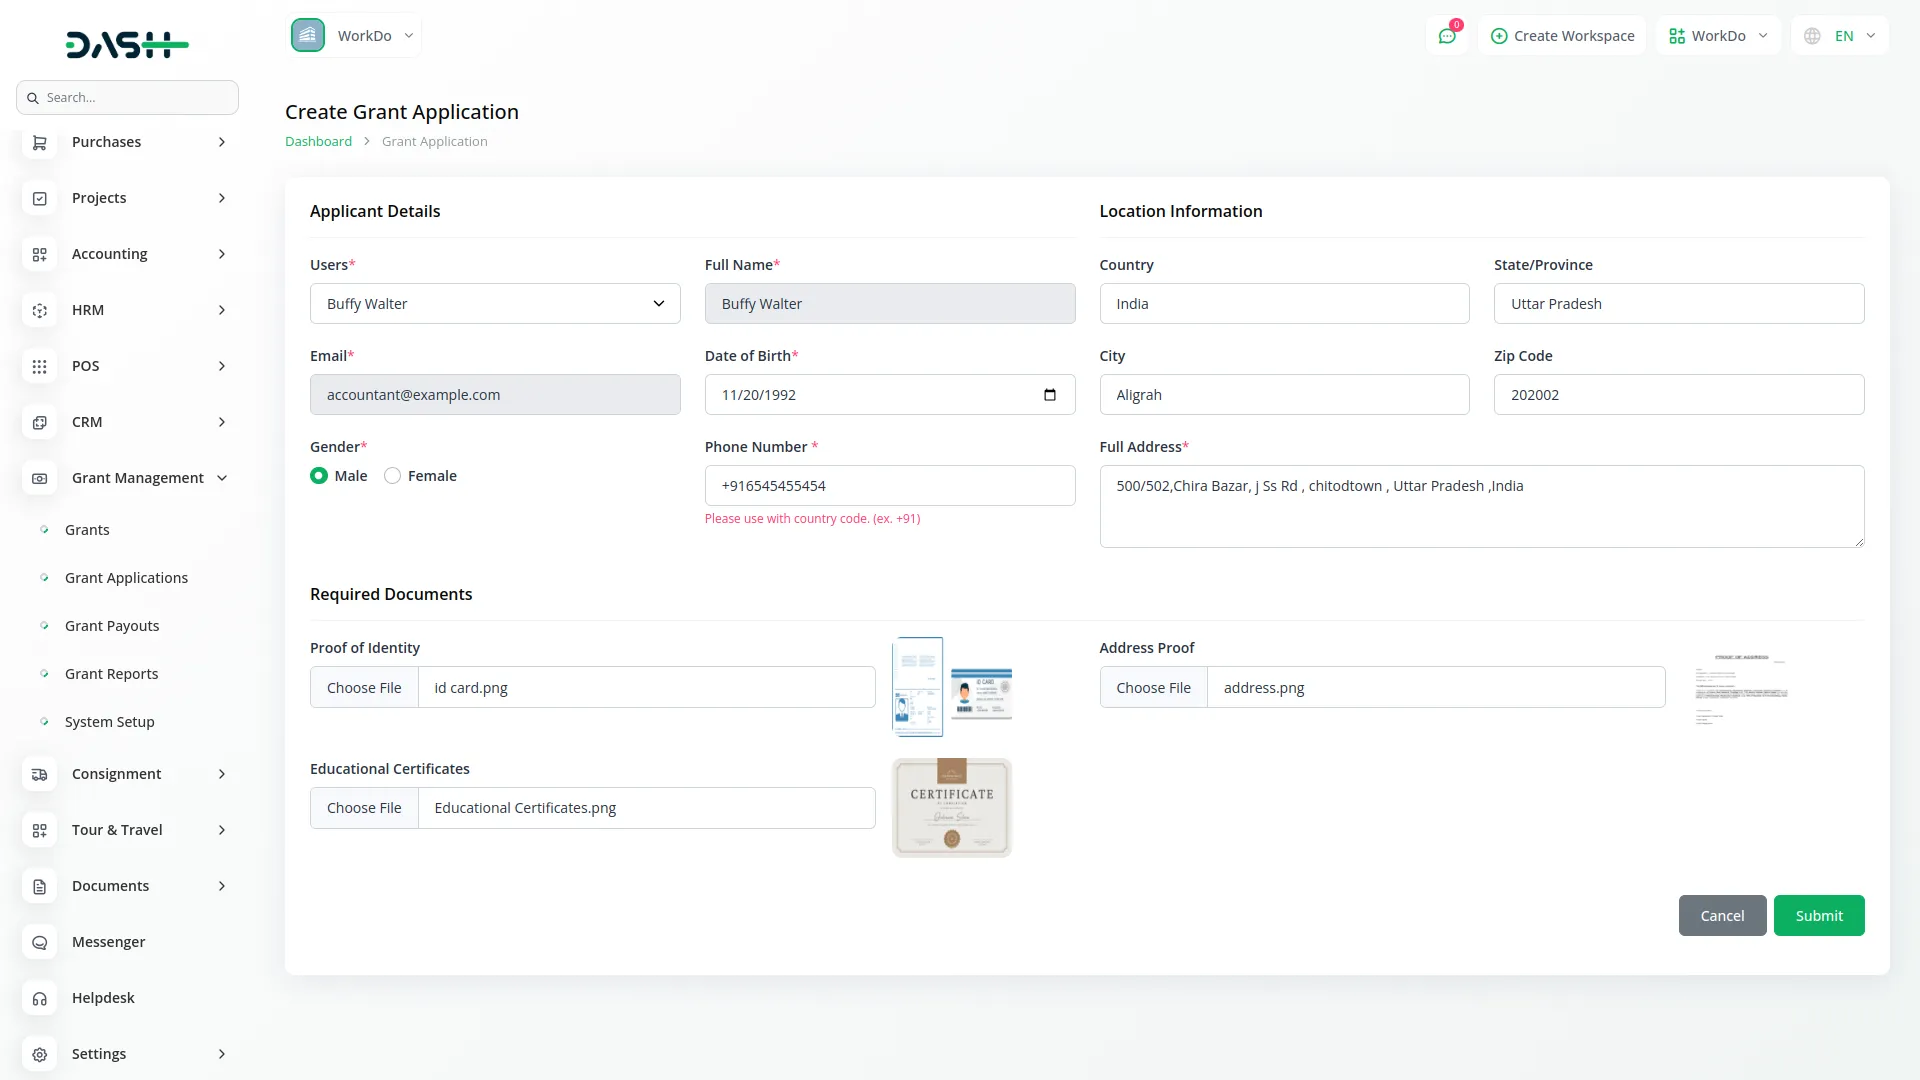Viewport: 1920px width, 1080px height.
Task: Open the Helpdesk icon
Action: coord(39,998)
